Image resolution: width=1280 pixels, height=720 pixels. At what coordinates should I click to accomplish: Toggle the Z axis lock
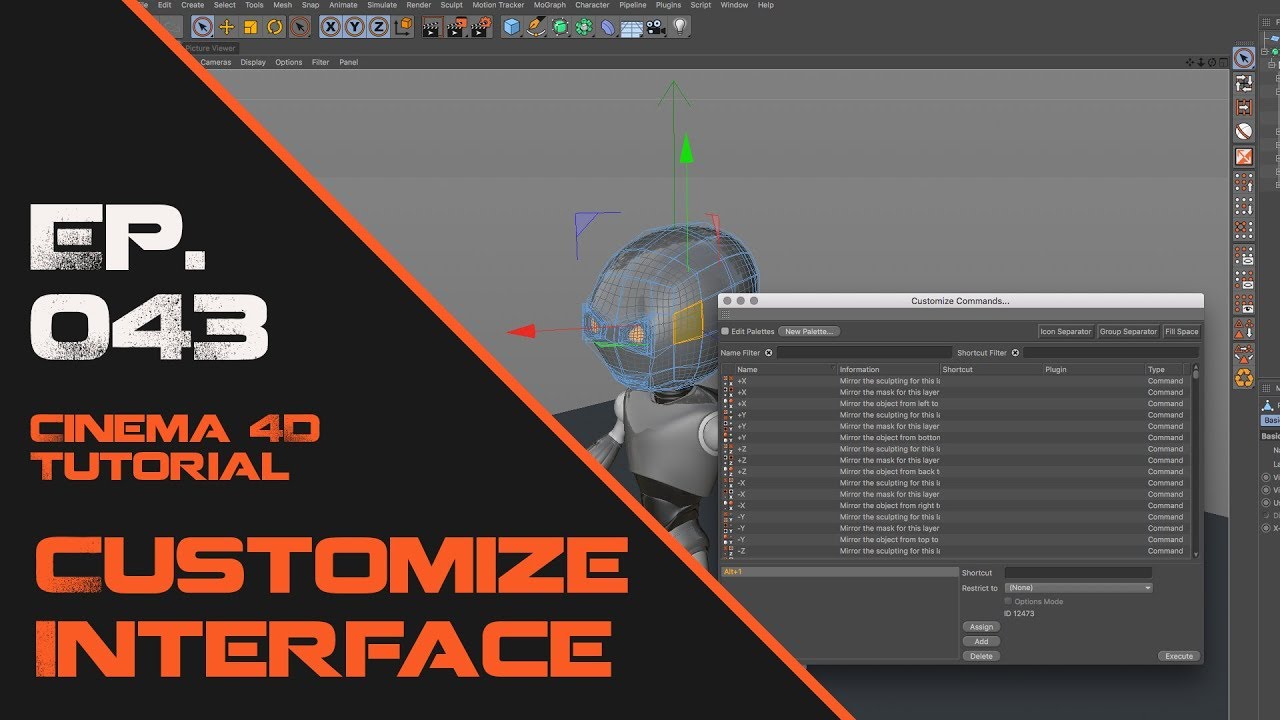point(379,27)
